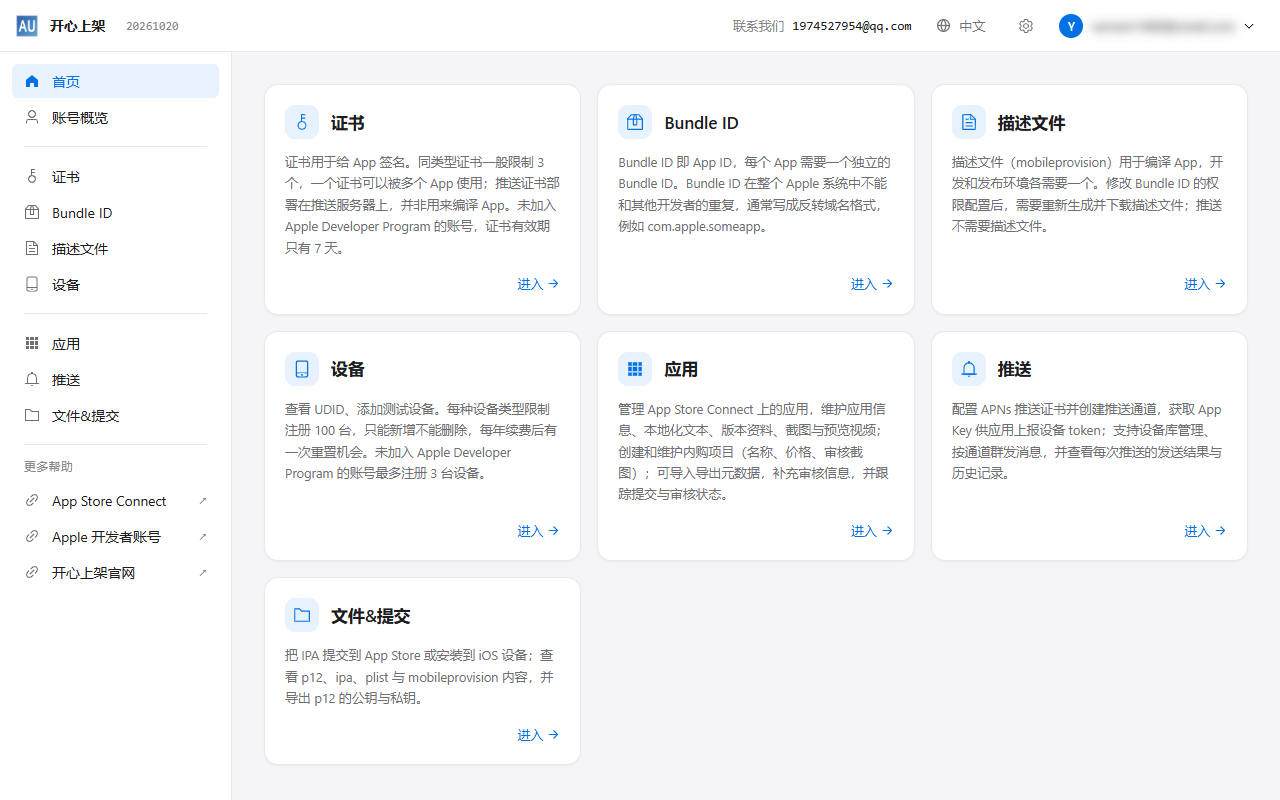Click 进入 on the 文件&提交 card
The width and height of the screenshot is (1280, 800).
pyautogui.click(x=538, y=735)
